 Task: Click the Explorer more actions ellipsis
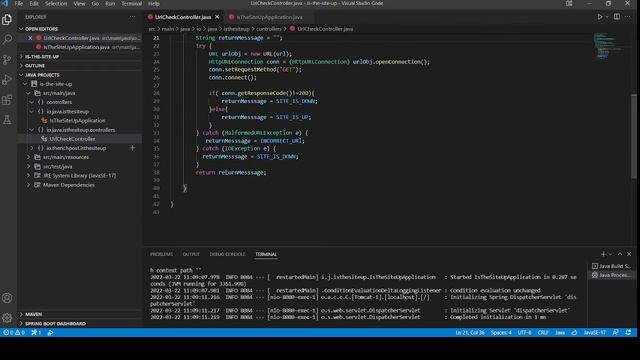click(132, 17)
